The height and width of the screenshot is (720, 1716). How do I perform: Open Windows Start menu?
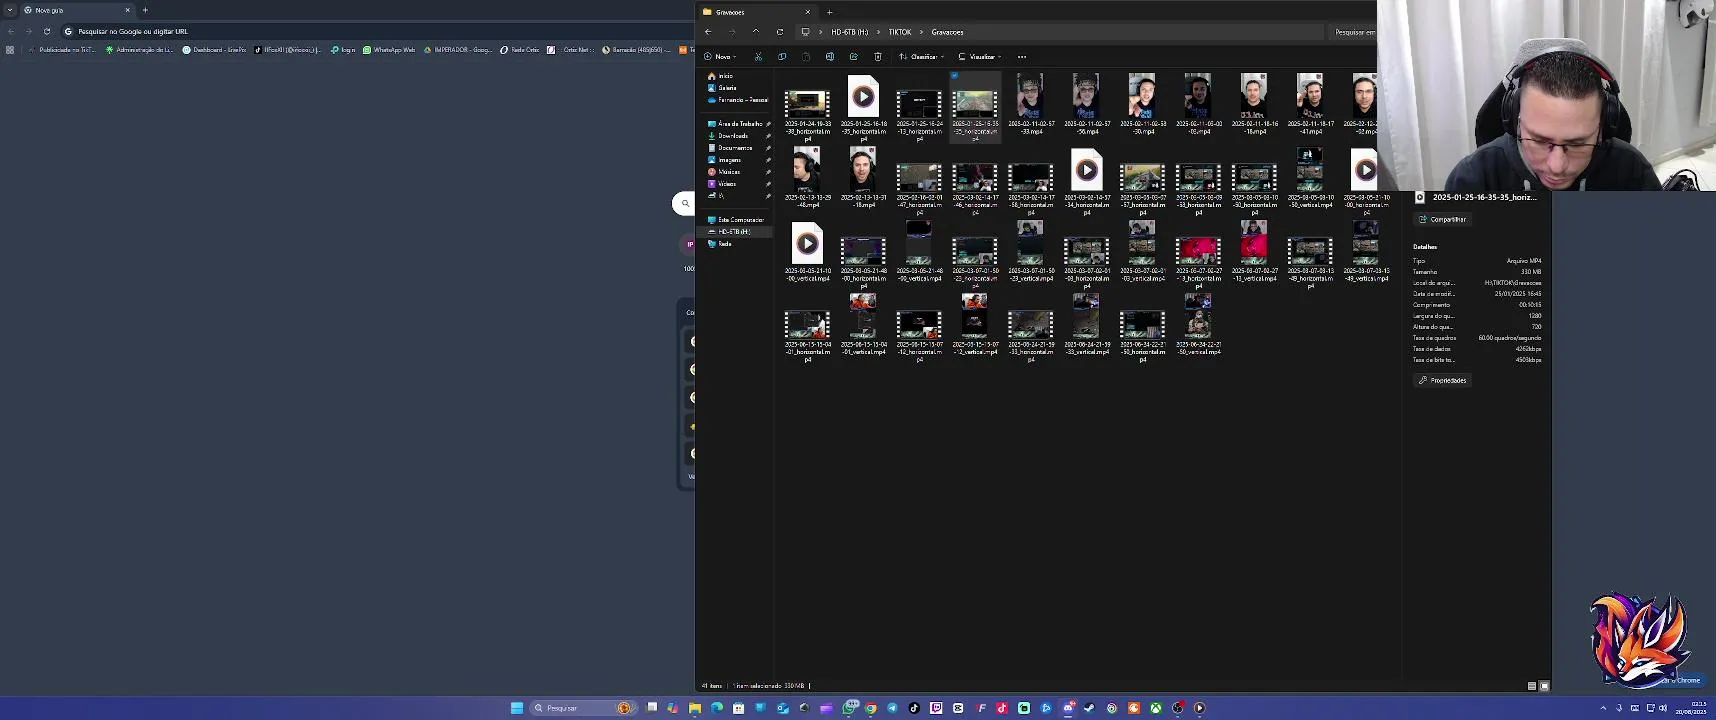coord(517,708)
